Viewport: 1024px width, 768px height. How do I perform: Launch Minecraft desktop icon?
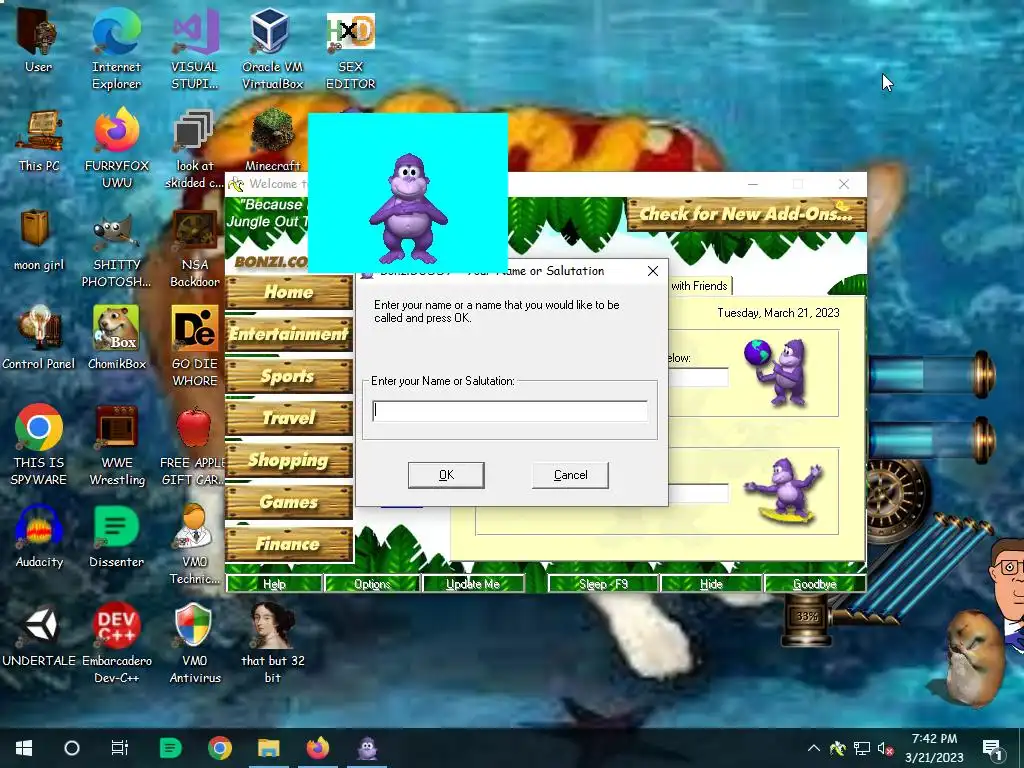pyautogui.click(x=272, y=140)
